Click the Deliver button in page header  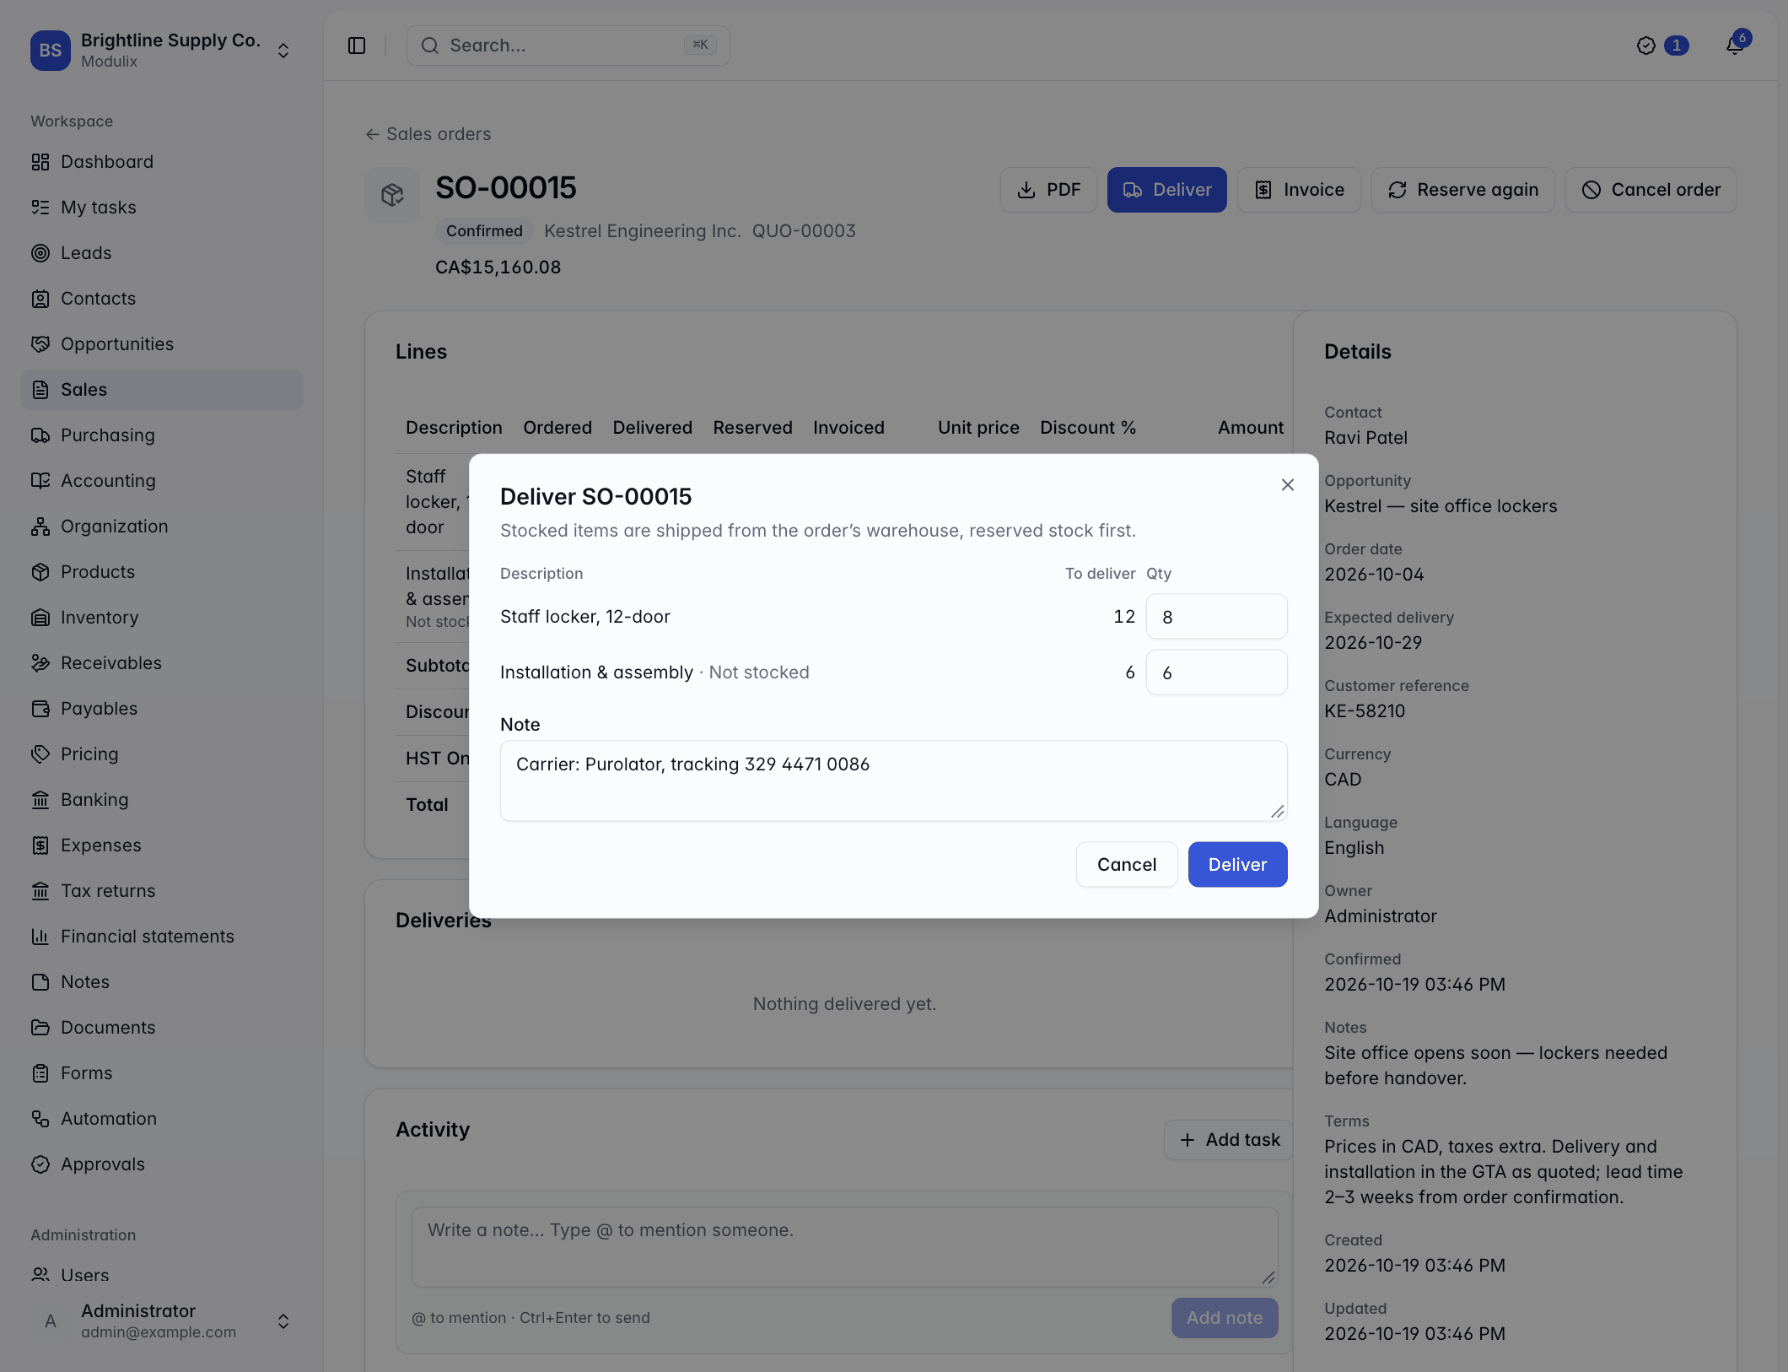[x=1166, y=190]
